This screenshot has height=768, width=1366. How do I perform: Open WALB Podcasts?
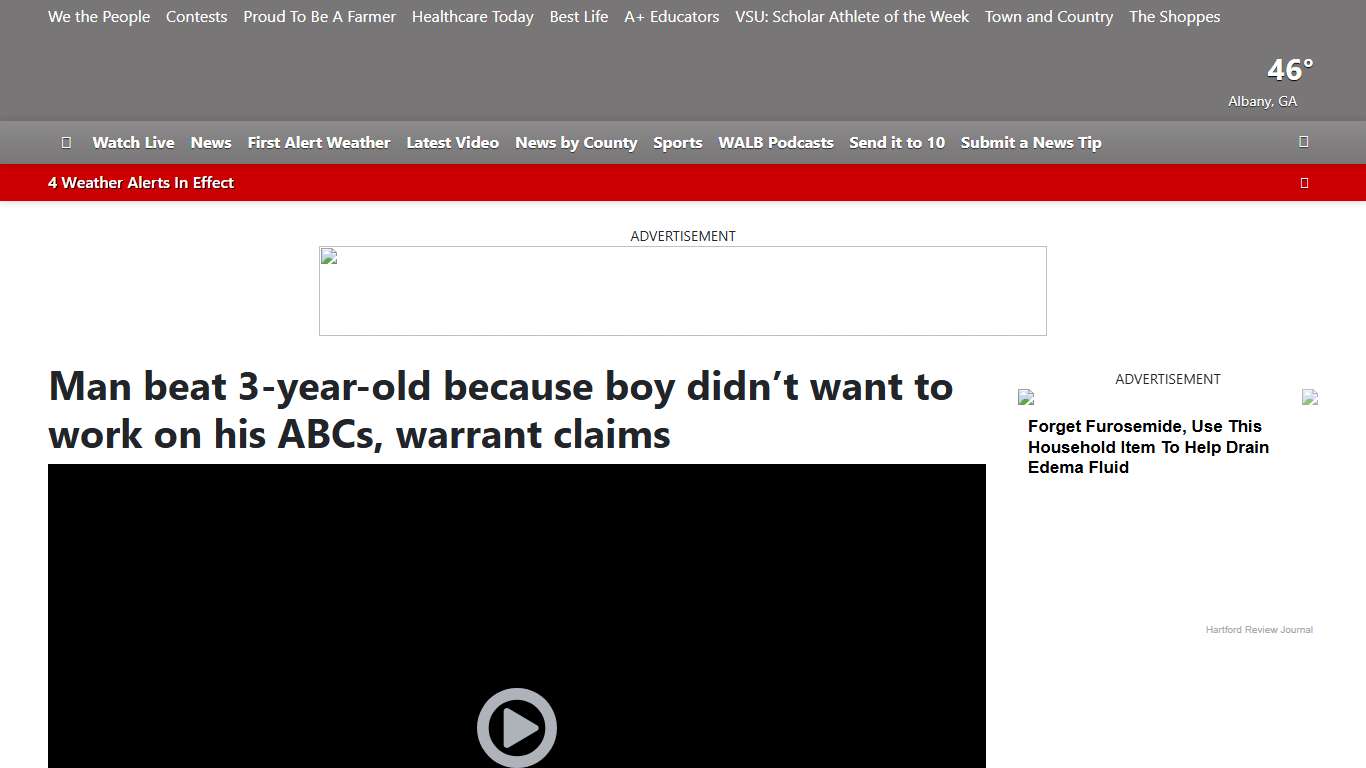point(775,142)
